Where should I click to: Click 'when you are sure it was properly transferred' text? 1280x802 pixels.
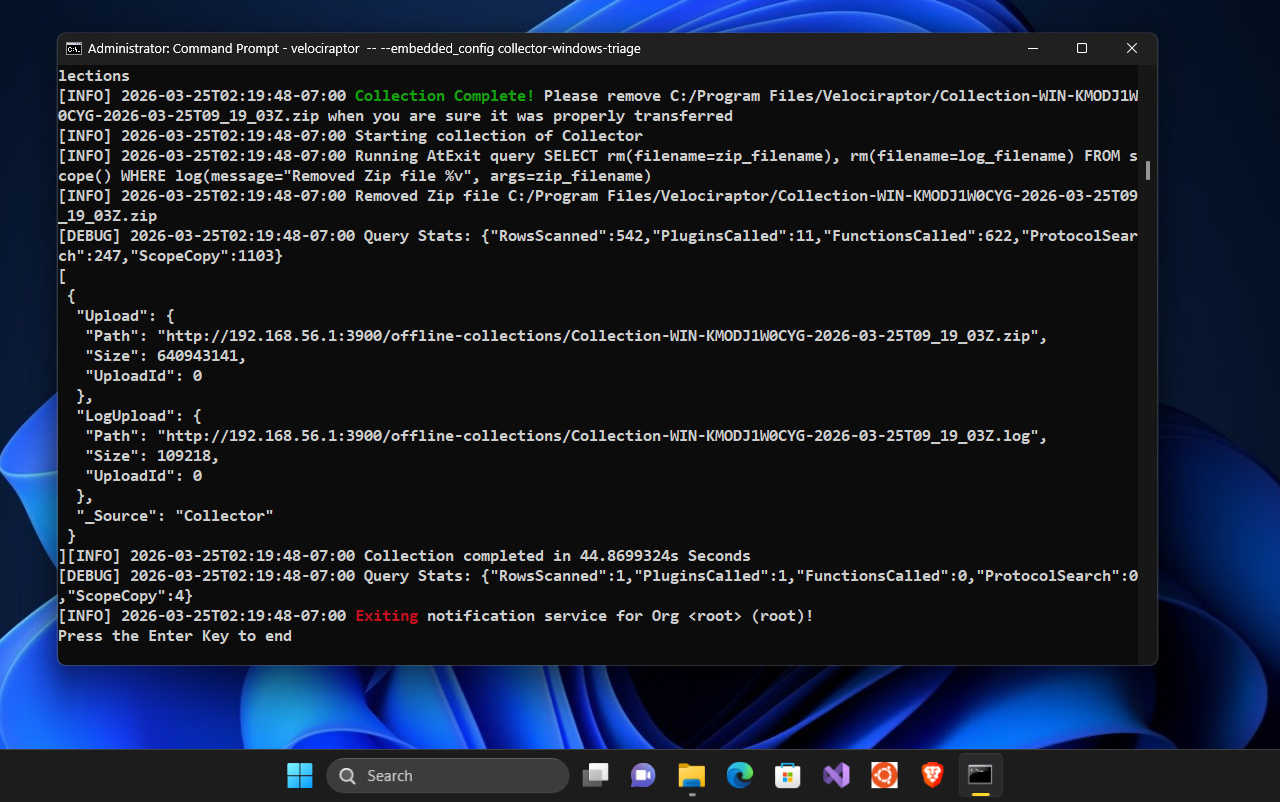click(530, 116)
